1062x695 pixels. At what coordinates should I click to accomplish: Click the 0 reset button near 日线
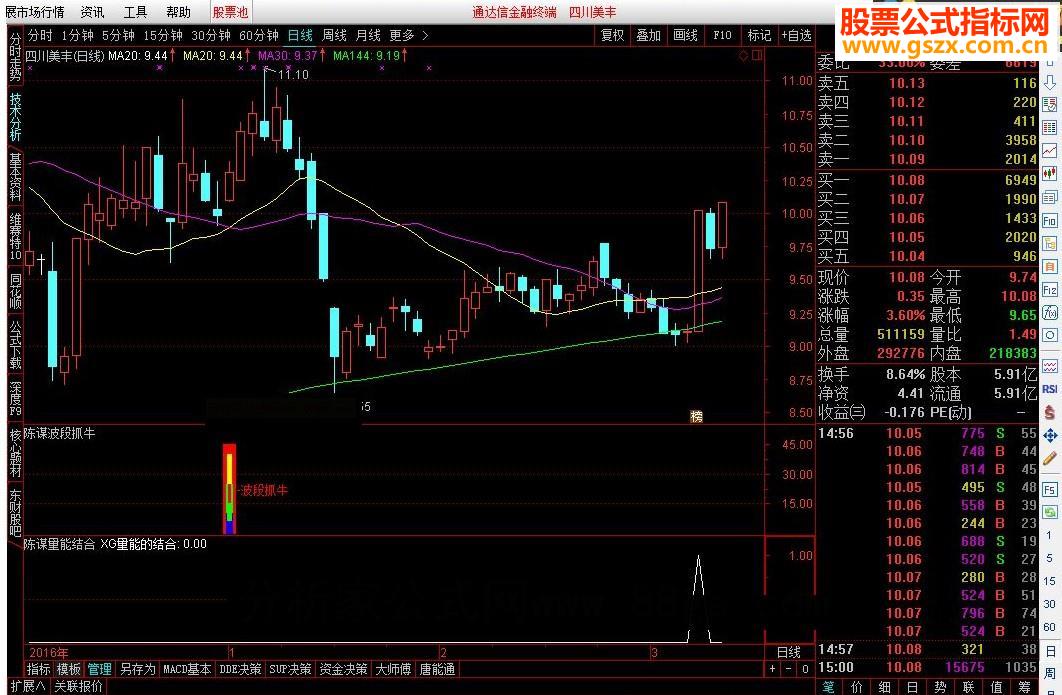click(805, 669)
